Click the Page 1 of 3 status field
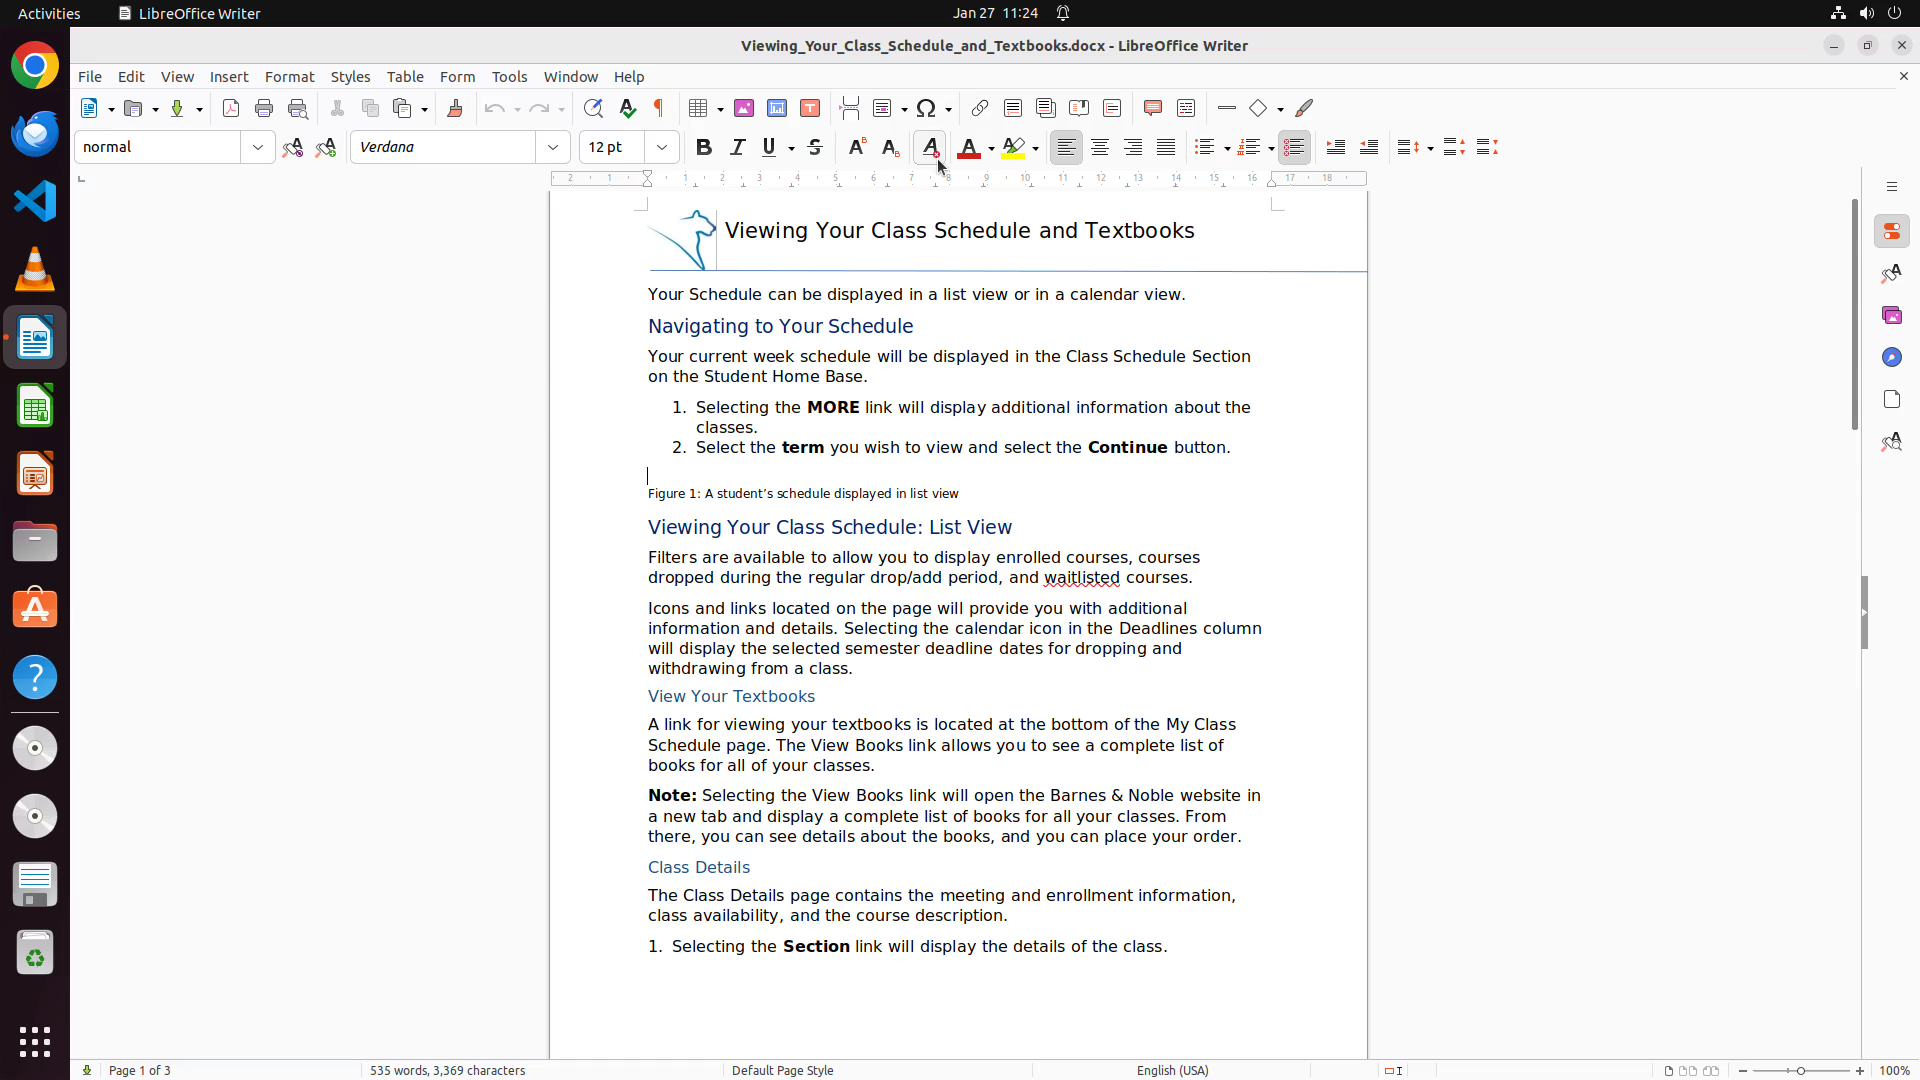The image size is (1920, 1080). [x=139, y=1070]
